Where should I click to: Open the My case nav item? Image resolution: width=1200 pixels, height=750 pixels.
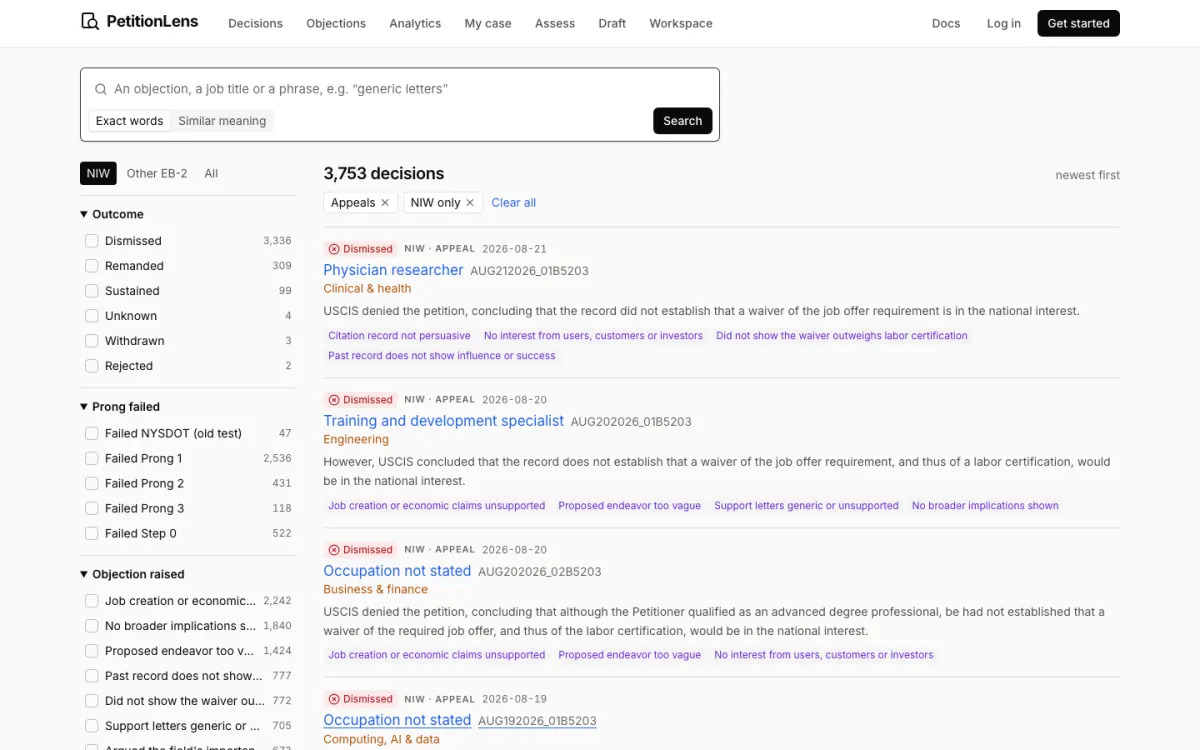tap(488, 23)
